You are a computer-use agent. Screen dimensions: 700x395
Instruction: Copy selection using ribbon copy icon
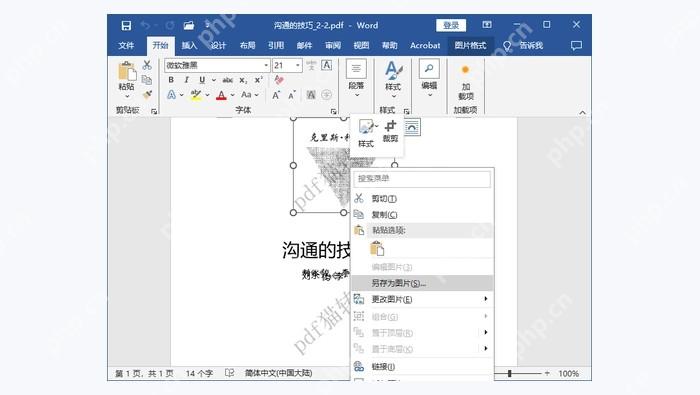(x=147, y=80)
